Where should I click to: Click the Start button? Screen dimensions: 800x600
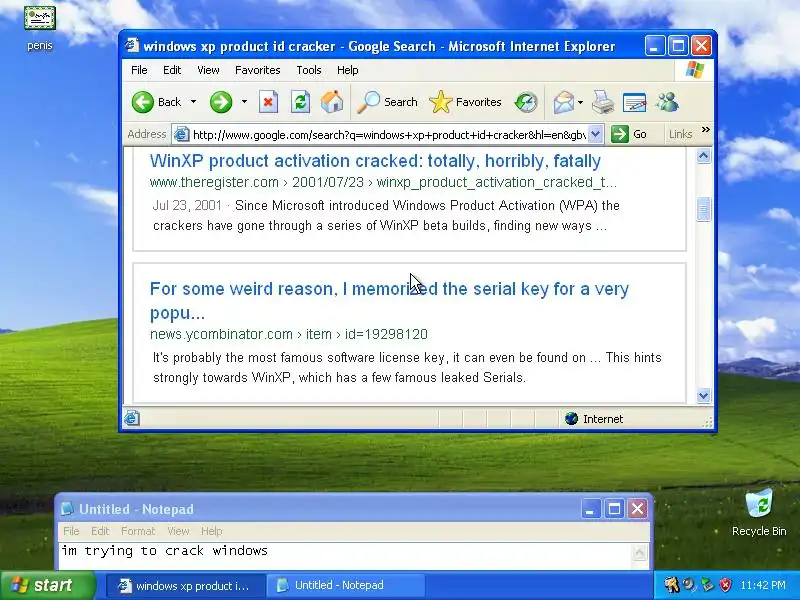(x=47, y=585)
